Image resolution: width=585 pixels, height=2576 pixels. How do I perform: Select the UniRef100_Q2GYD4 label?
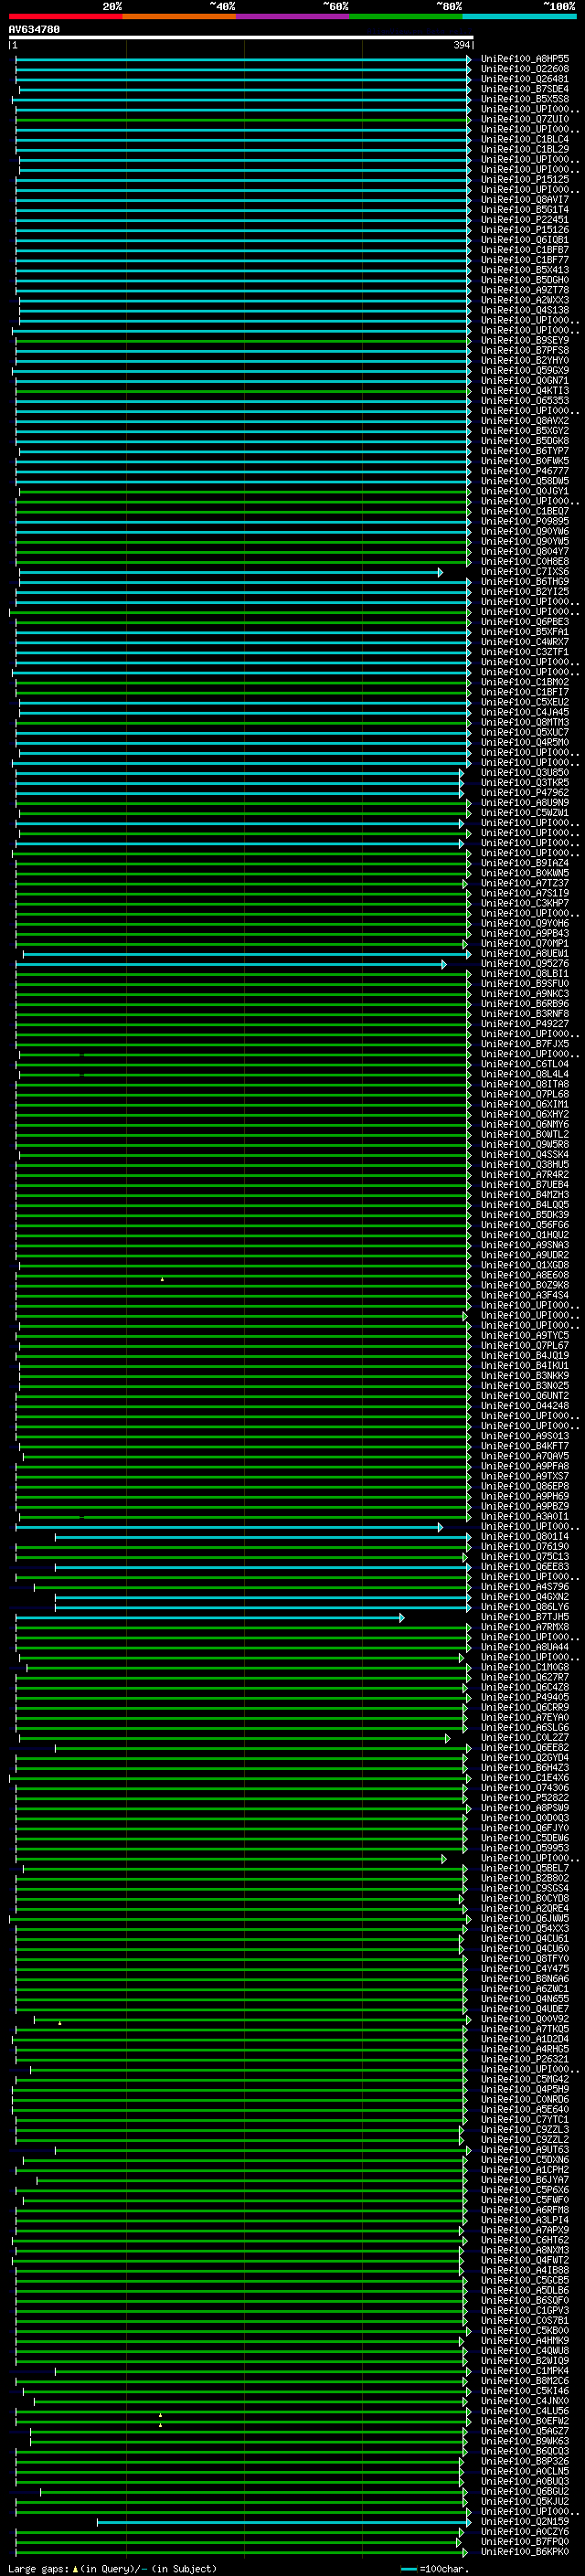tap(524, 1758)
